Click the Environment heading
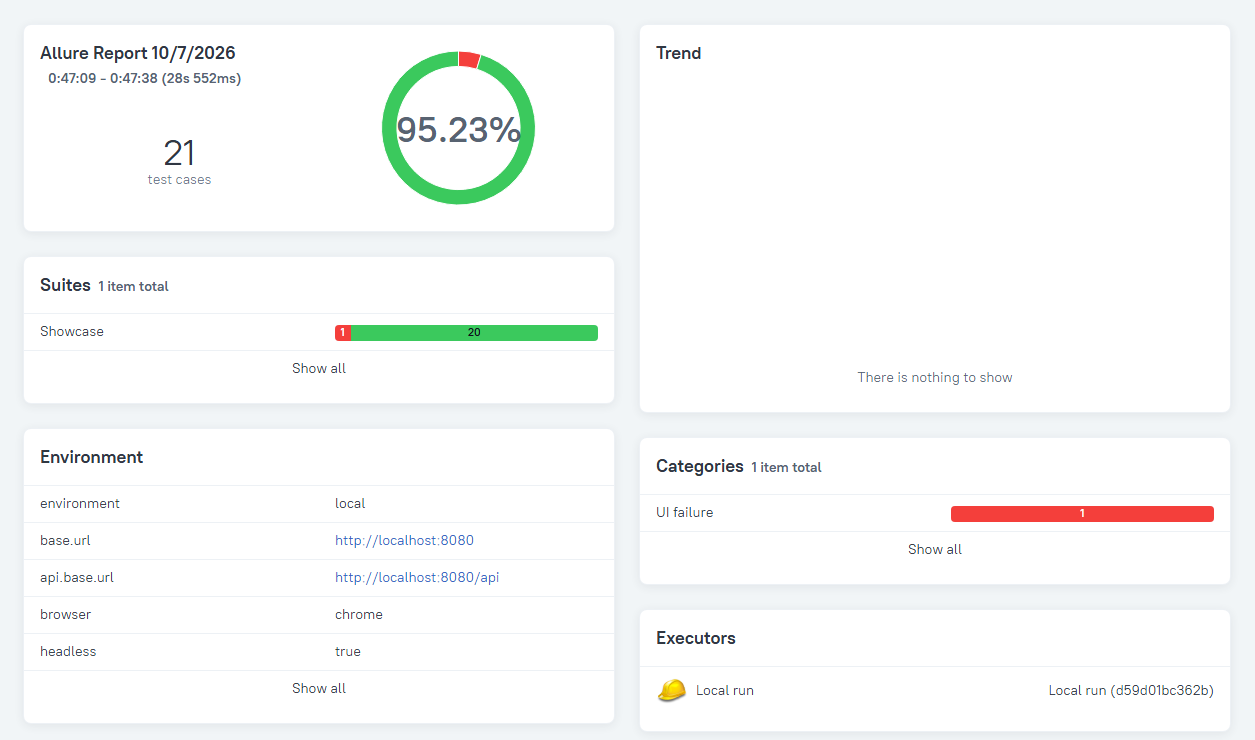 [92, 457]
